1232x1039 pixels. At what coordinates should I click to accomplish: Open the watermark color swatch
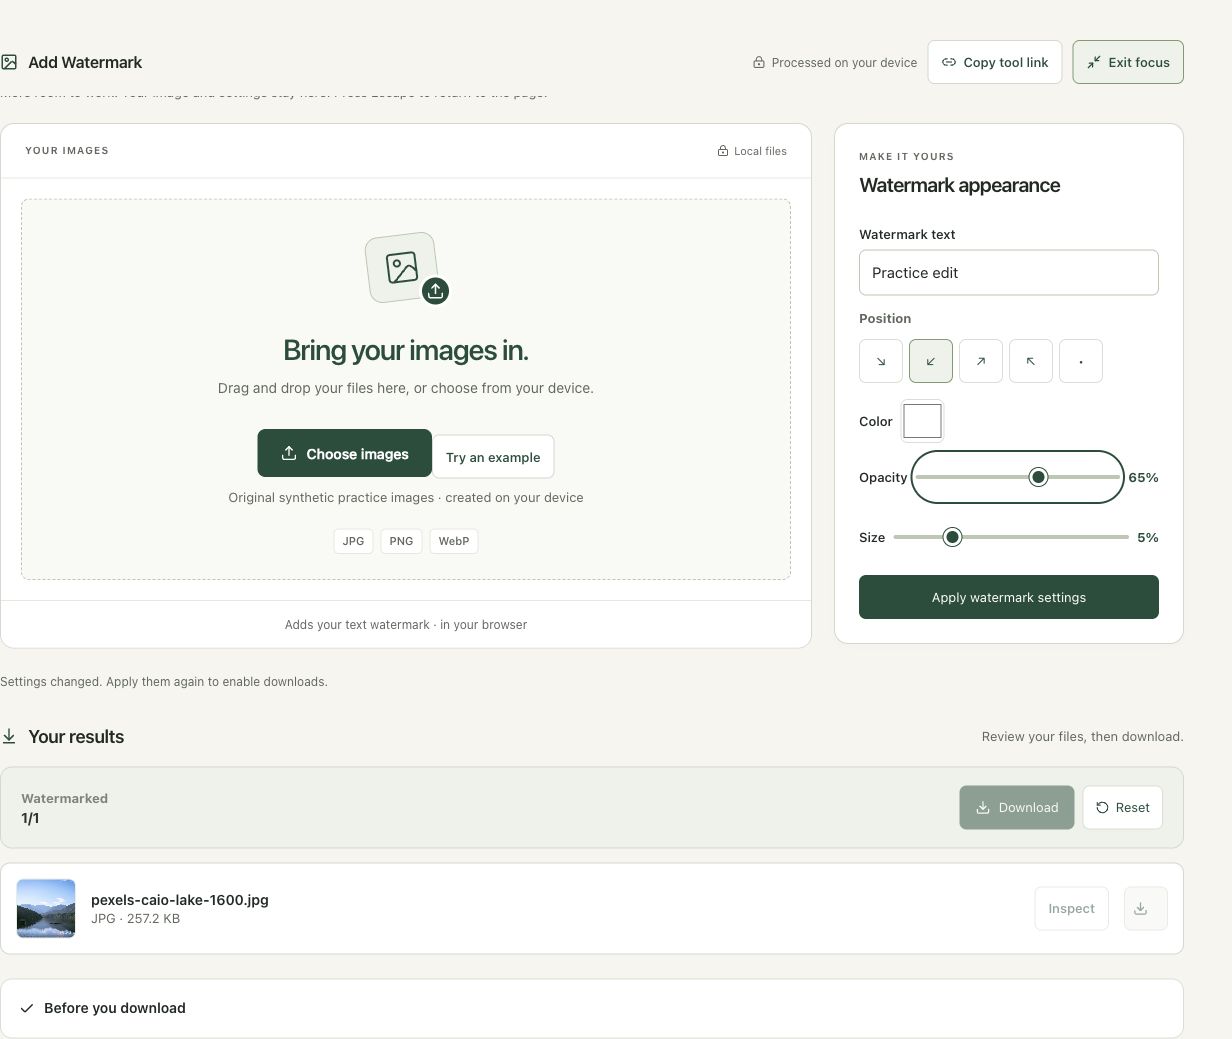coord(923,421)
